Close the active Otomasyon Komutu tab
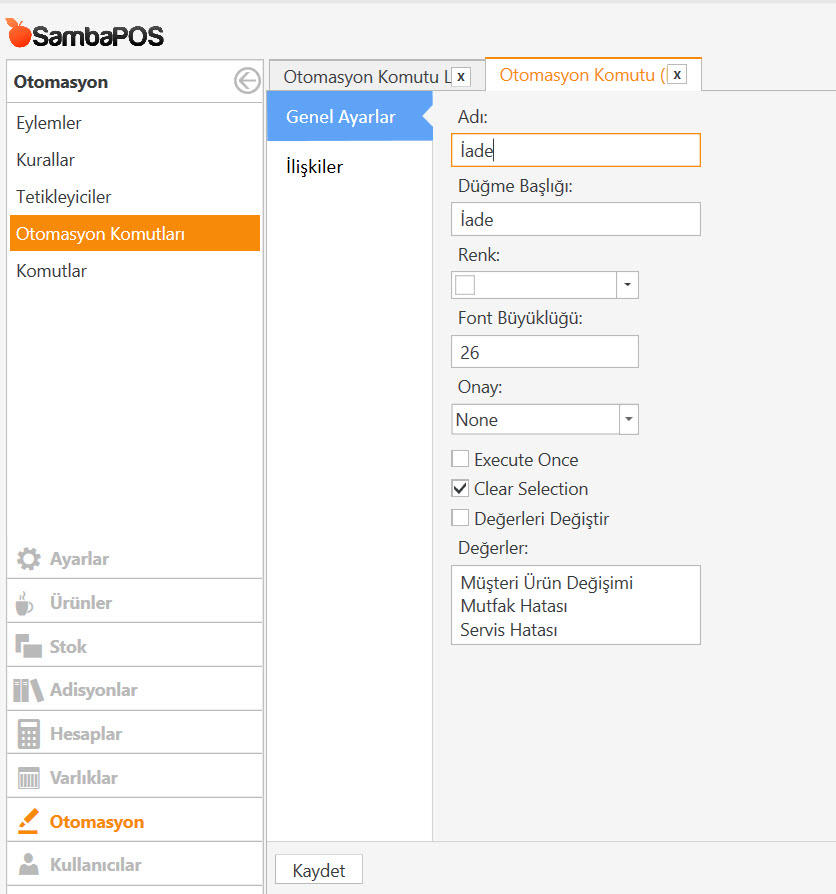Viewport: 836px width, 894px height. click(x=677, y=75)
